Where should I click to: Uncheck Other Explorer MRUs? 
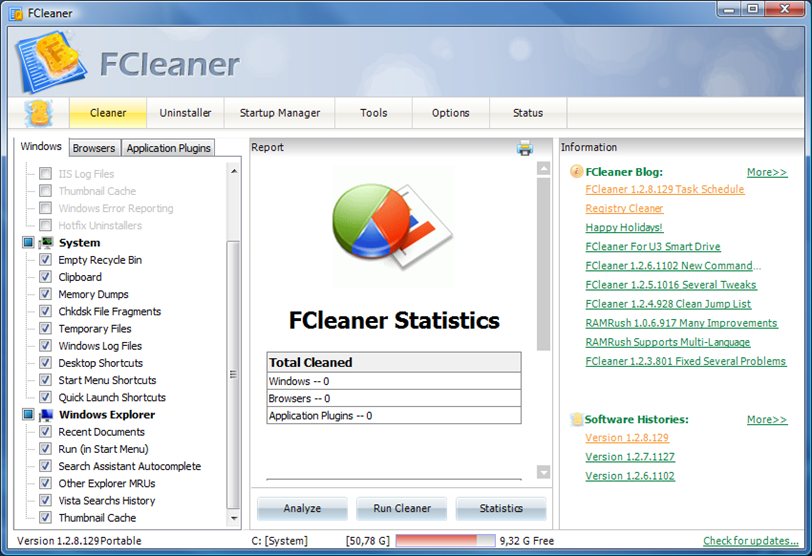pos(46,483)
